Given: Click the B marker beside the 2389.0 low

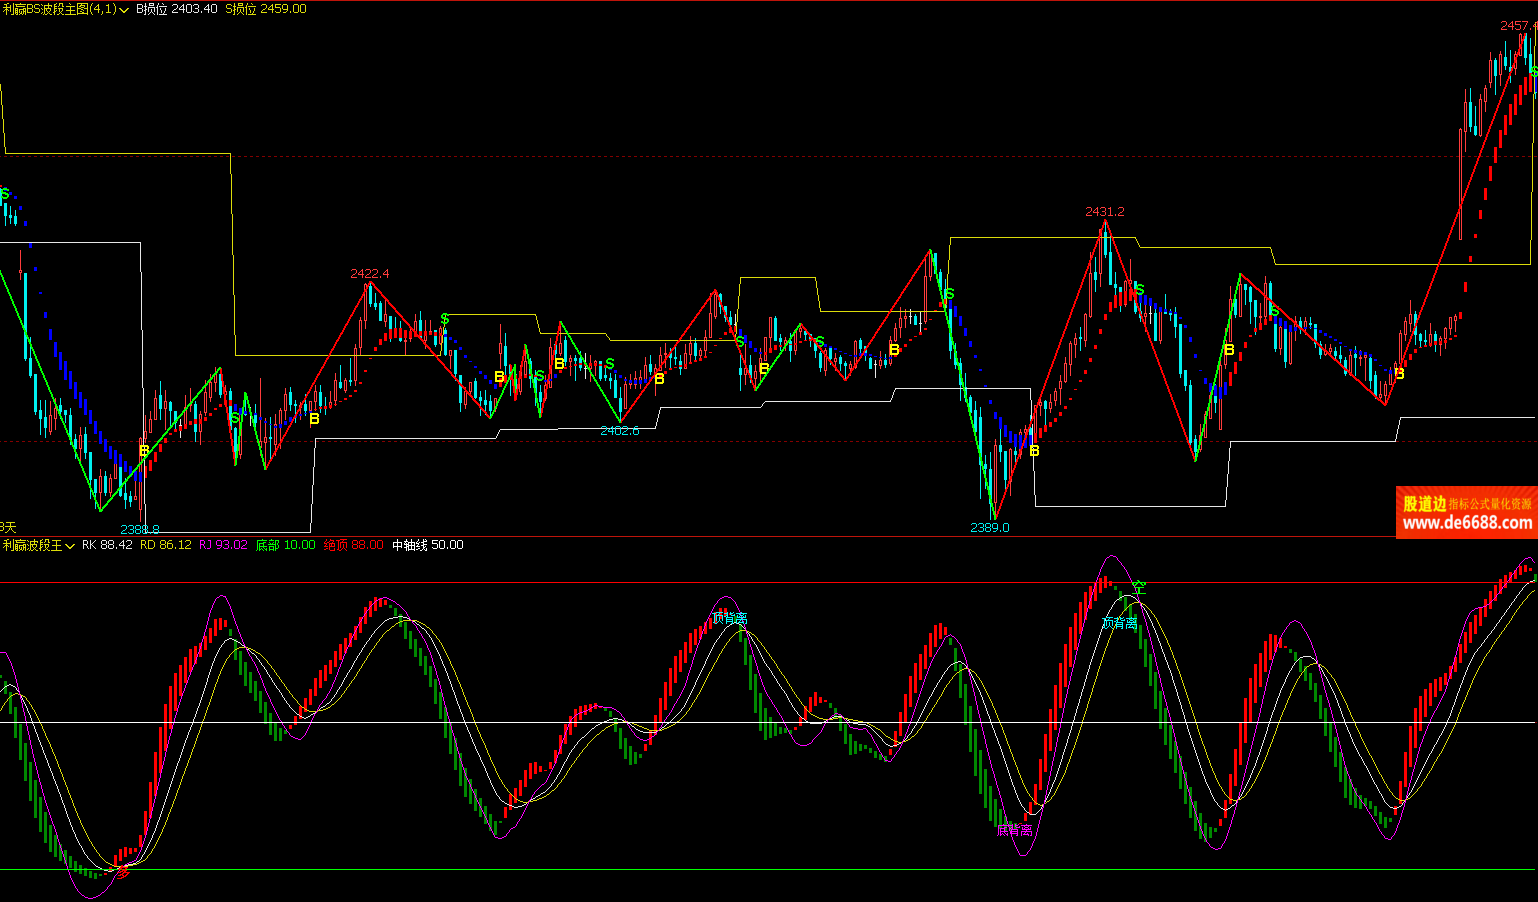Looking at the screenshot, I should 1034,451.
